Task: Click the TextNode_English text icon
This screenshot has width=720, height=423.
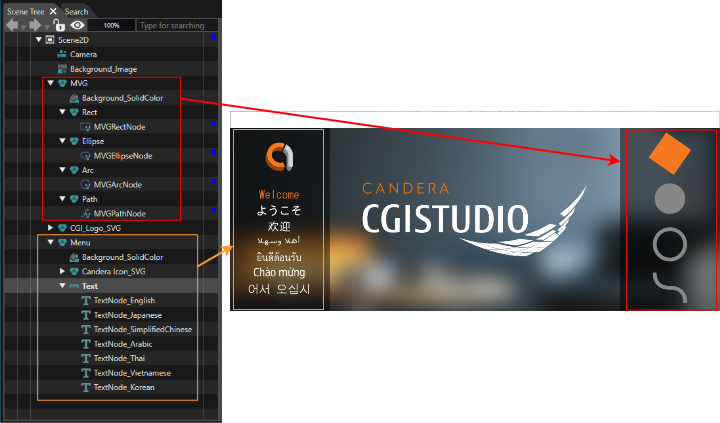Action: (x=86, y=300)
